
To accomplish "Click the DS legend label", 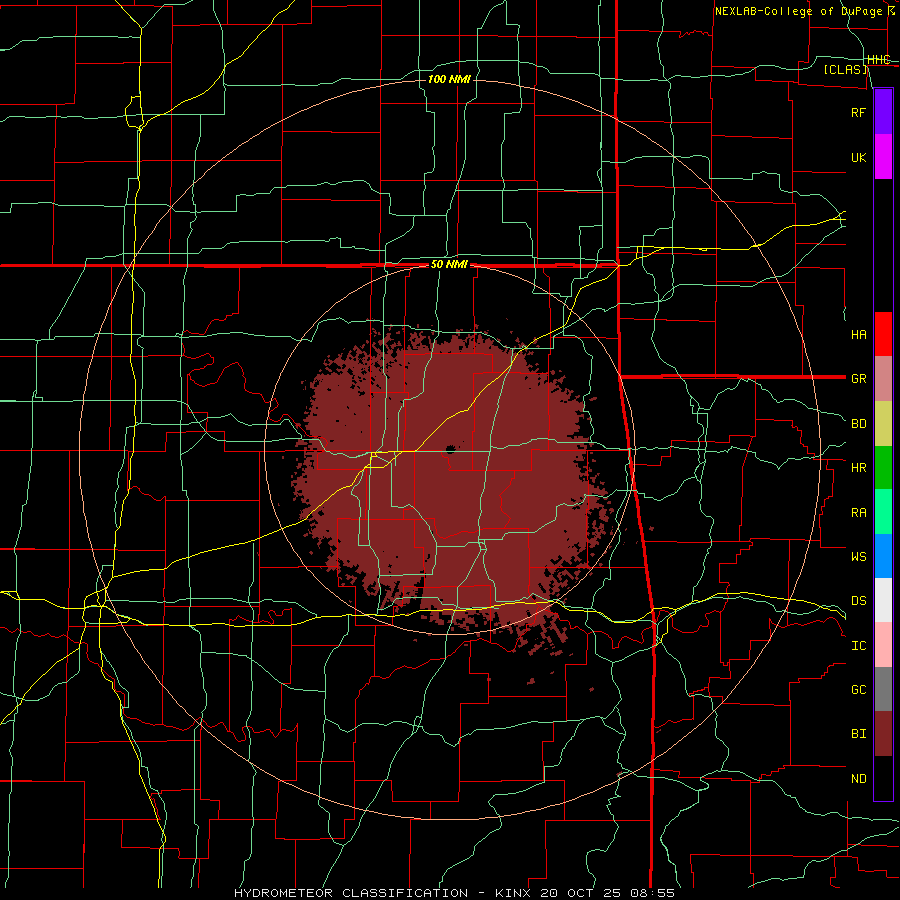I will click(859, 600).
